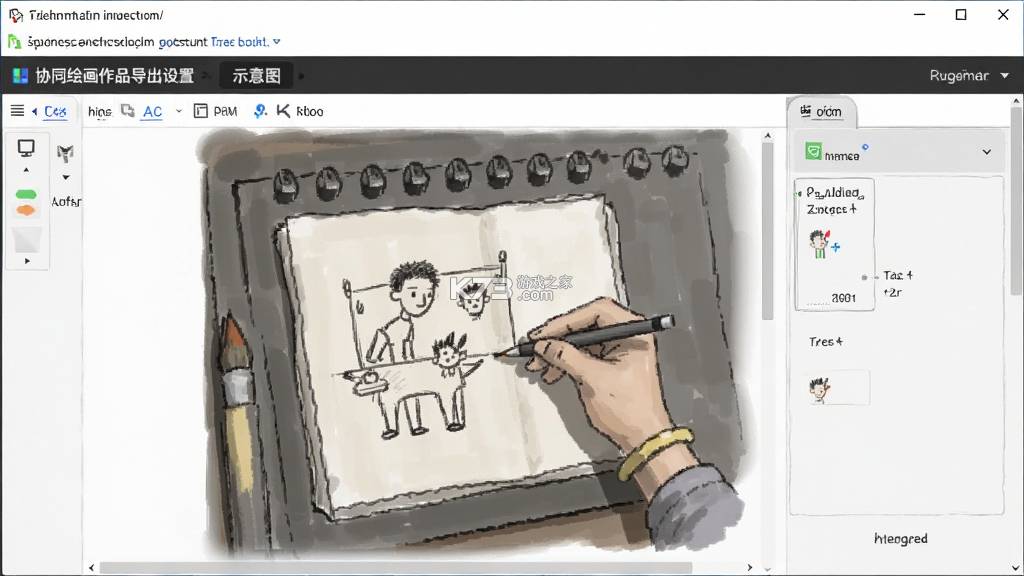Open the Ces link in the toolbar

coord(55,112)
